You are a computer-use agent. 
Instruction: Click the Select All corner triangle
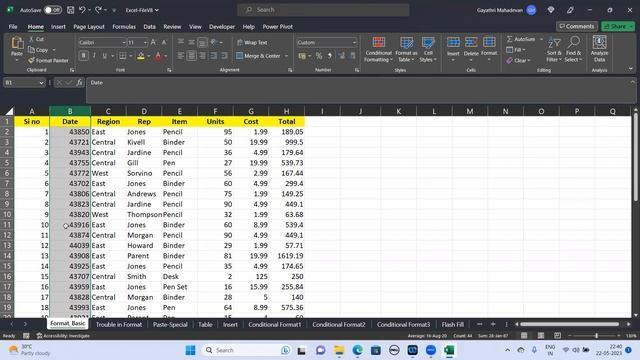click(x=9, y=111)
